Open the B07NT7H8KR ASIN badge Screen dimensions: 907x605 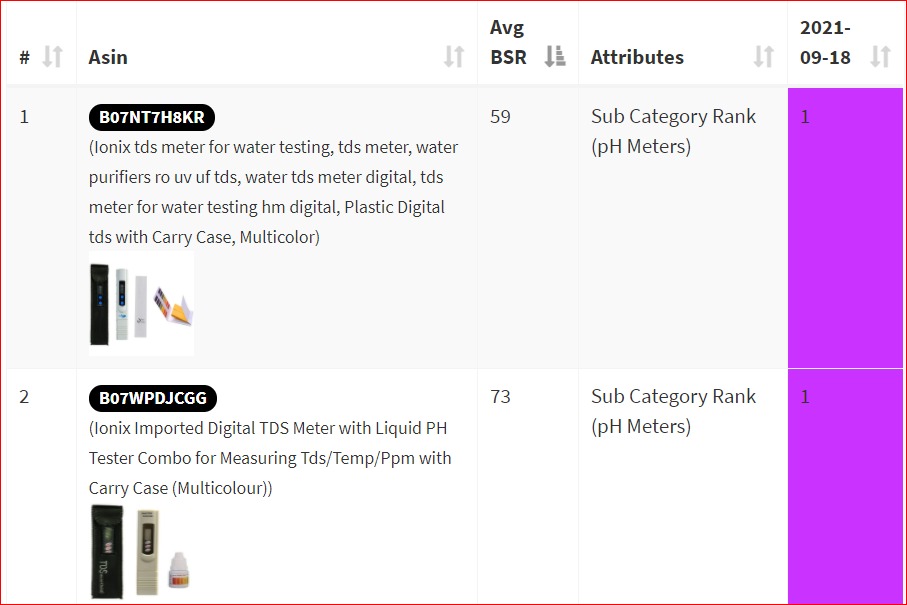[x=151, y=117]
